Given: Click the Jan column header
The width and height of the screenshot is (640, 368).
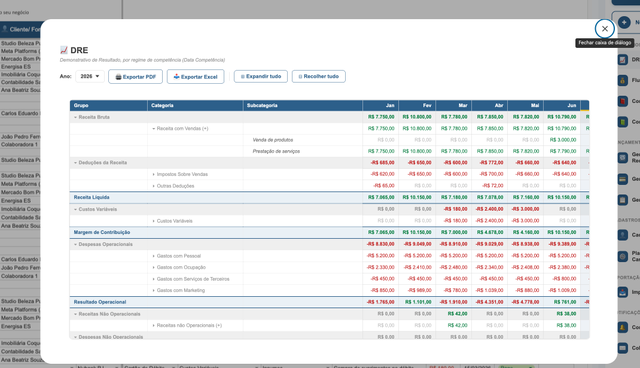Looking at the screenshot, I should [381, 105].
